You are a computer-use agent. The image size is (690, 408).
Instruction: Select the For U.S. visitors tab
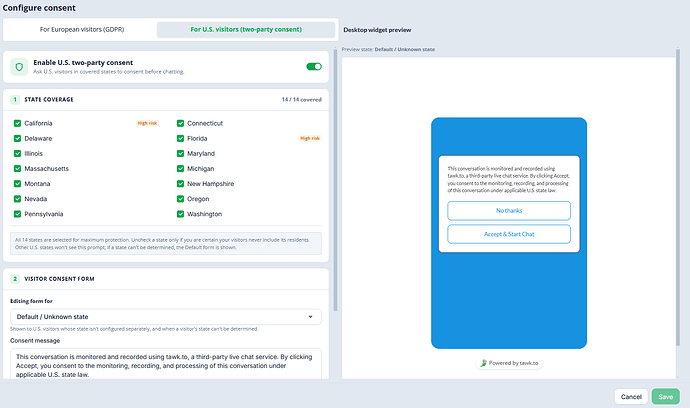(x=246, y=29)
